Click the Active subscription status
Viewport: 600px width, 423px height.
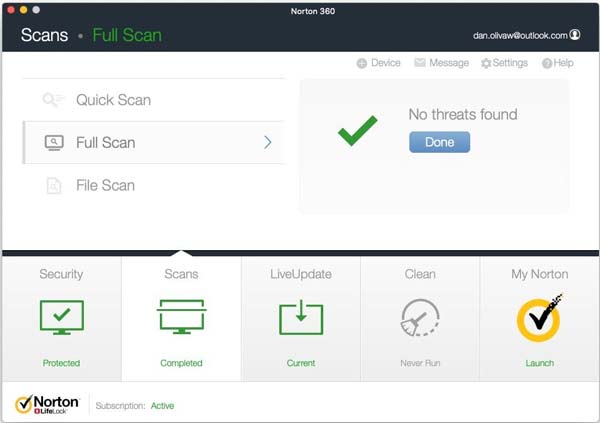(162, 406)
